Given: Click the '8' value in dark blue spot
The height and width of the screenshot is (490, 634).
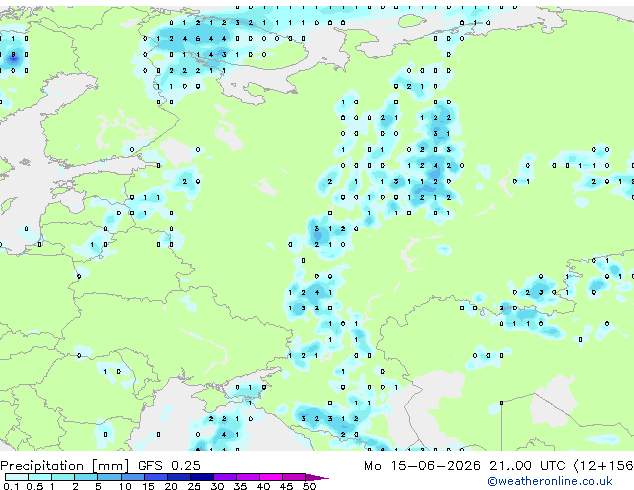Looking at the screenshot, I should pyautogui.click(x=13, y=55).
